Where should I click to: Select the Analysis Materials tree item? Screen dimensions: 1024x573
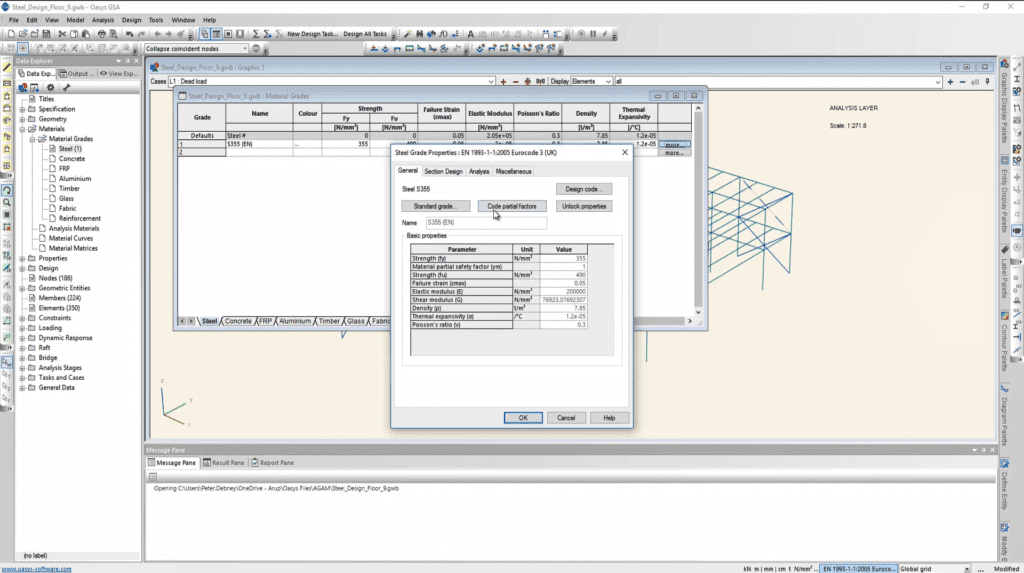pyautogui.click(x=74, y=229)
